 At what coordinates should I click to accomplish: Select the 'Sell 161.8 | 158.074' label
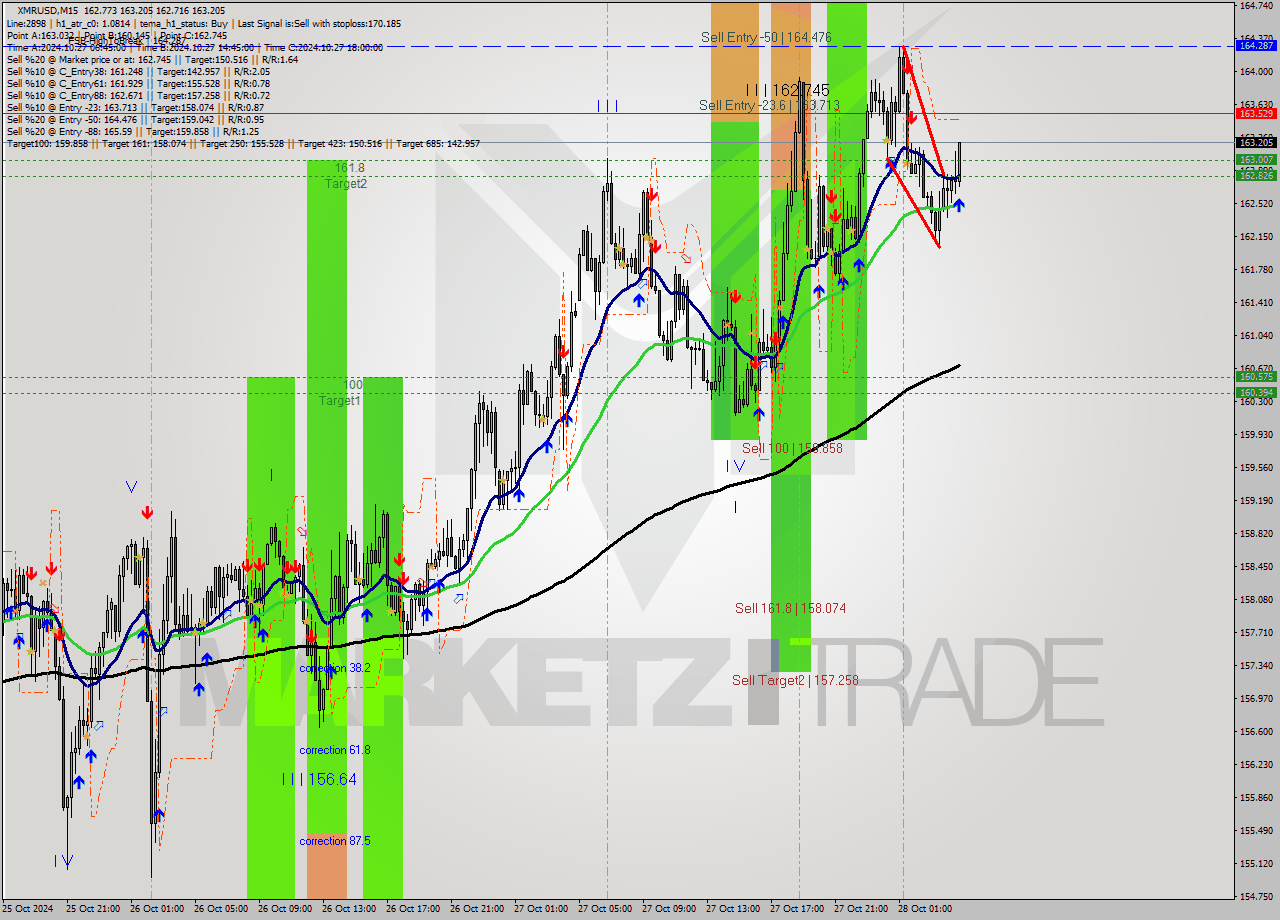pyautogui.click(x=790, y=608)
